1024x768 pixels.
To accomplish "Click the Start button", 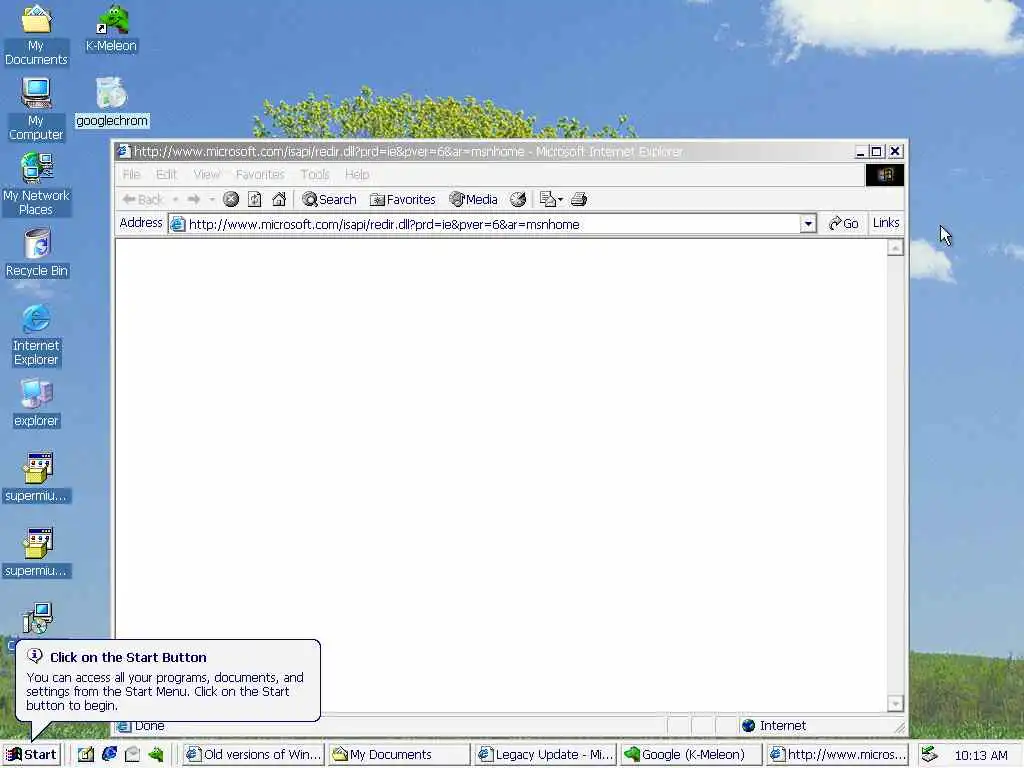I will point(31,754).
